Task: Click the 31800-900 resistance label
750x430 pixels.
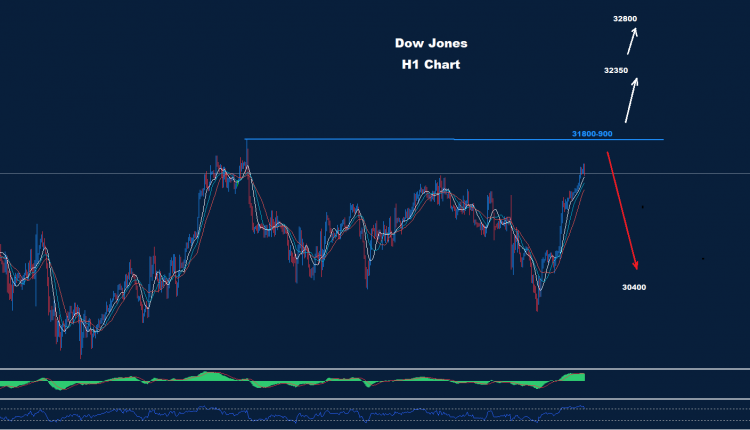Action: pos(592,134)
